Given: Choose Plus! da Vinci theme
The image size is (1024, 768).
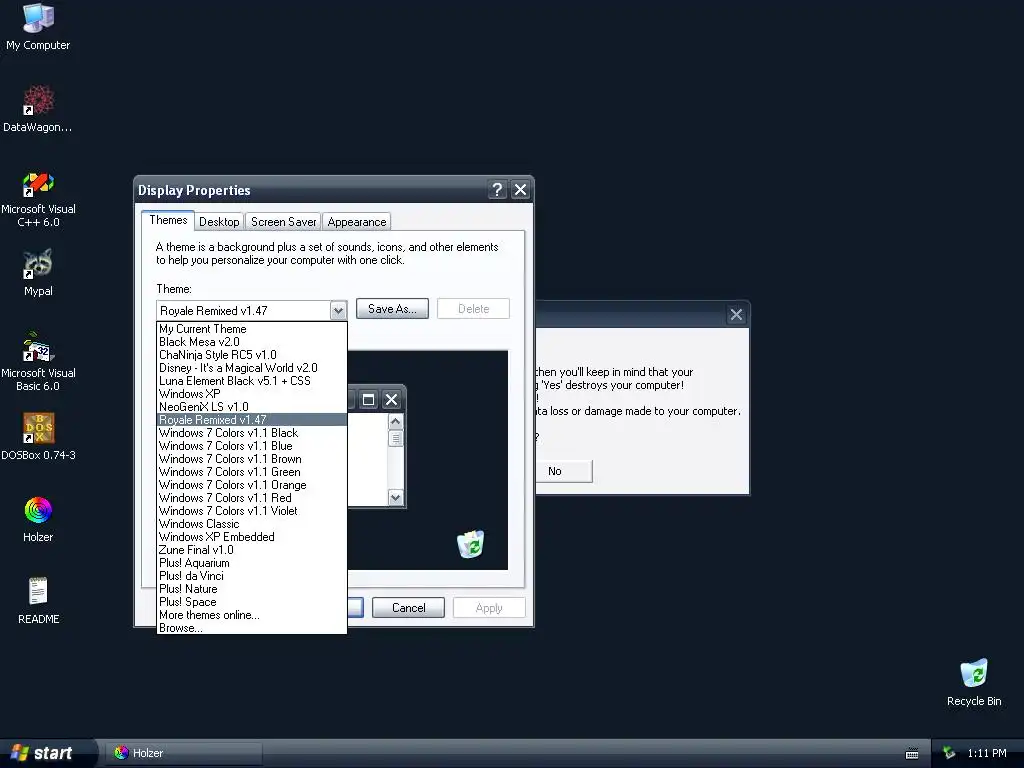Looking at the screenshot, I should pyautogui.click(x=251, y=576).
